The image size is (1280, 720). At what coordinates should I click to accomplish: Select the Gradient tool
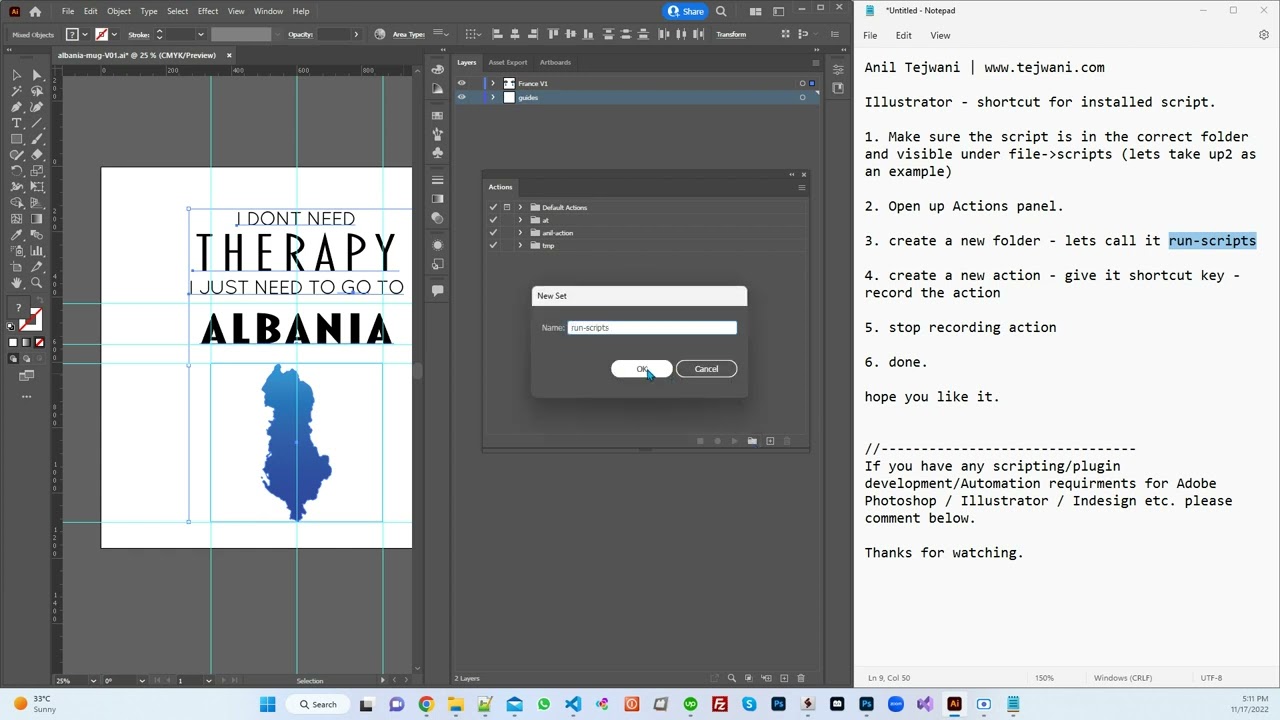[x=37, y=219]
